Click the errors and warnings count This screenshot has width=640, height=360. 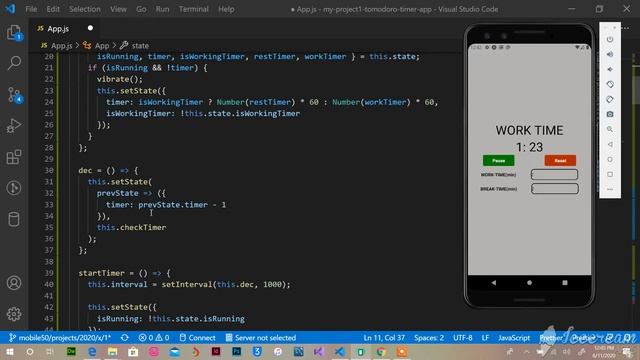(154, 338)
